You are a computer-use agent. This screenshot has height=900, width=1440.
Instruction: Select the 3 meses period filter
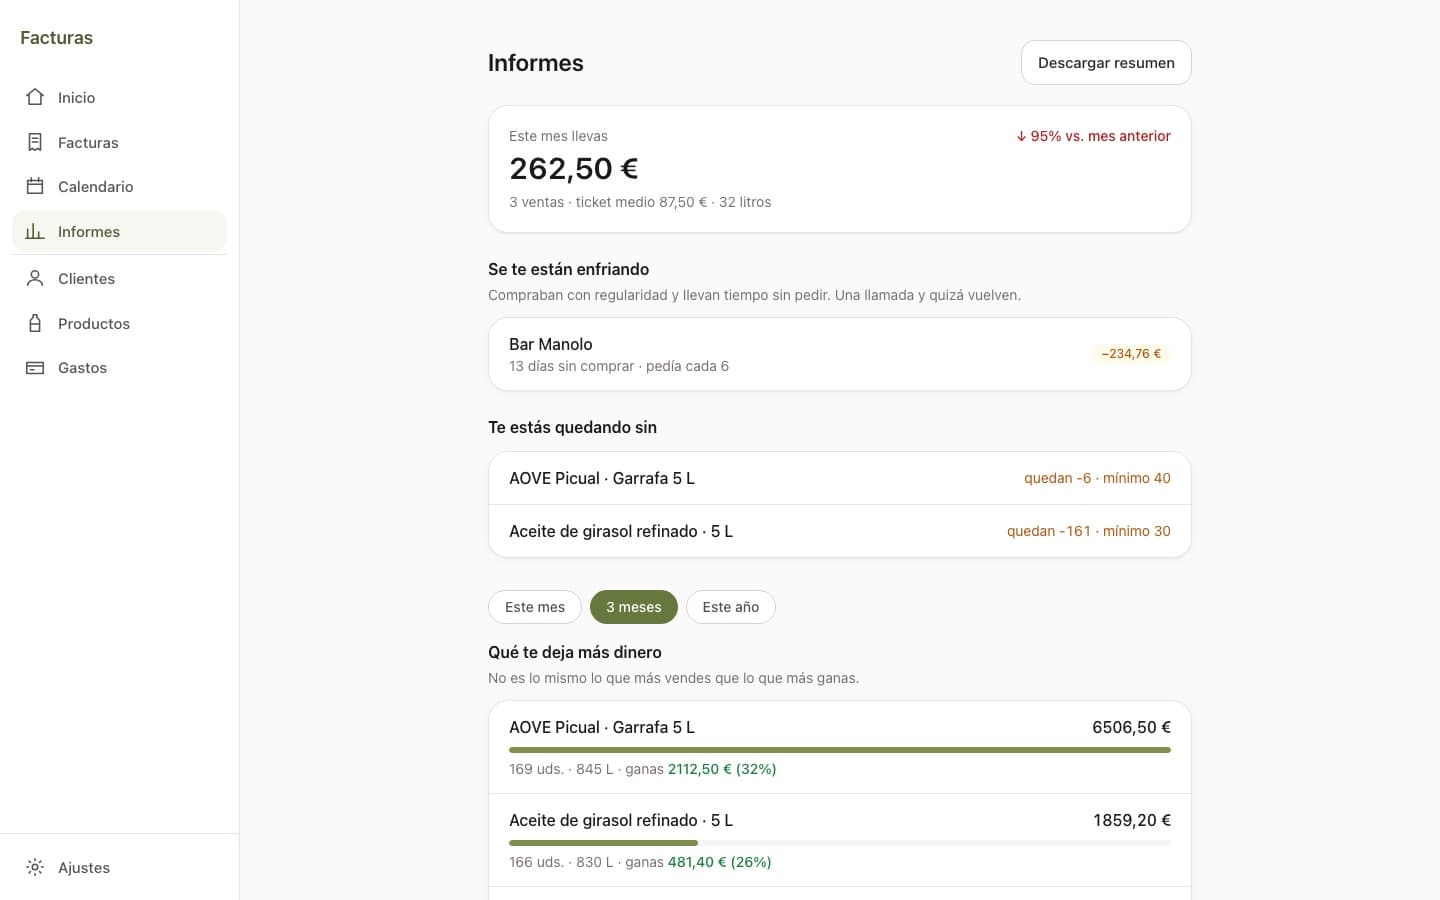[634, 607]
